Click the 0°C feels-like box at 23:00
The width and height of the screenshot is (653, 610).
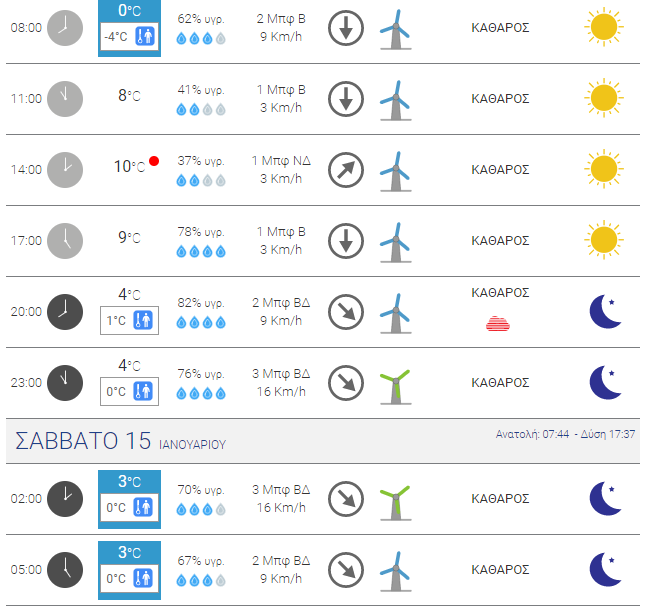[130, 391]
